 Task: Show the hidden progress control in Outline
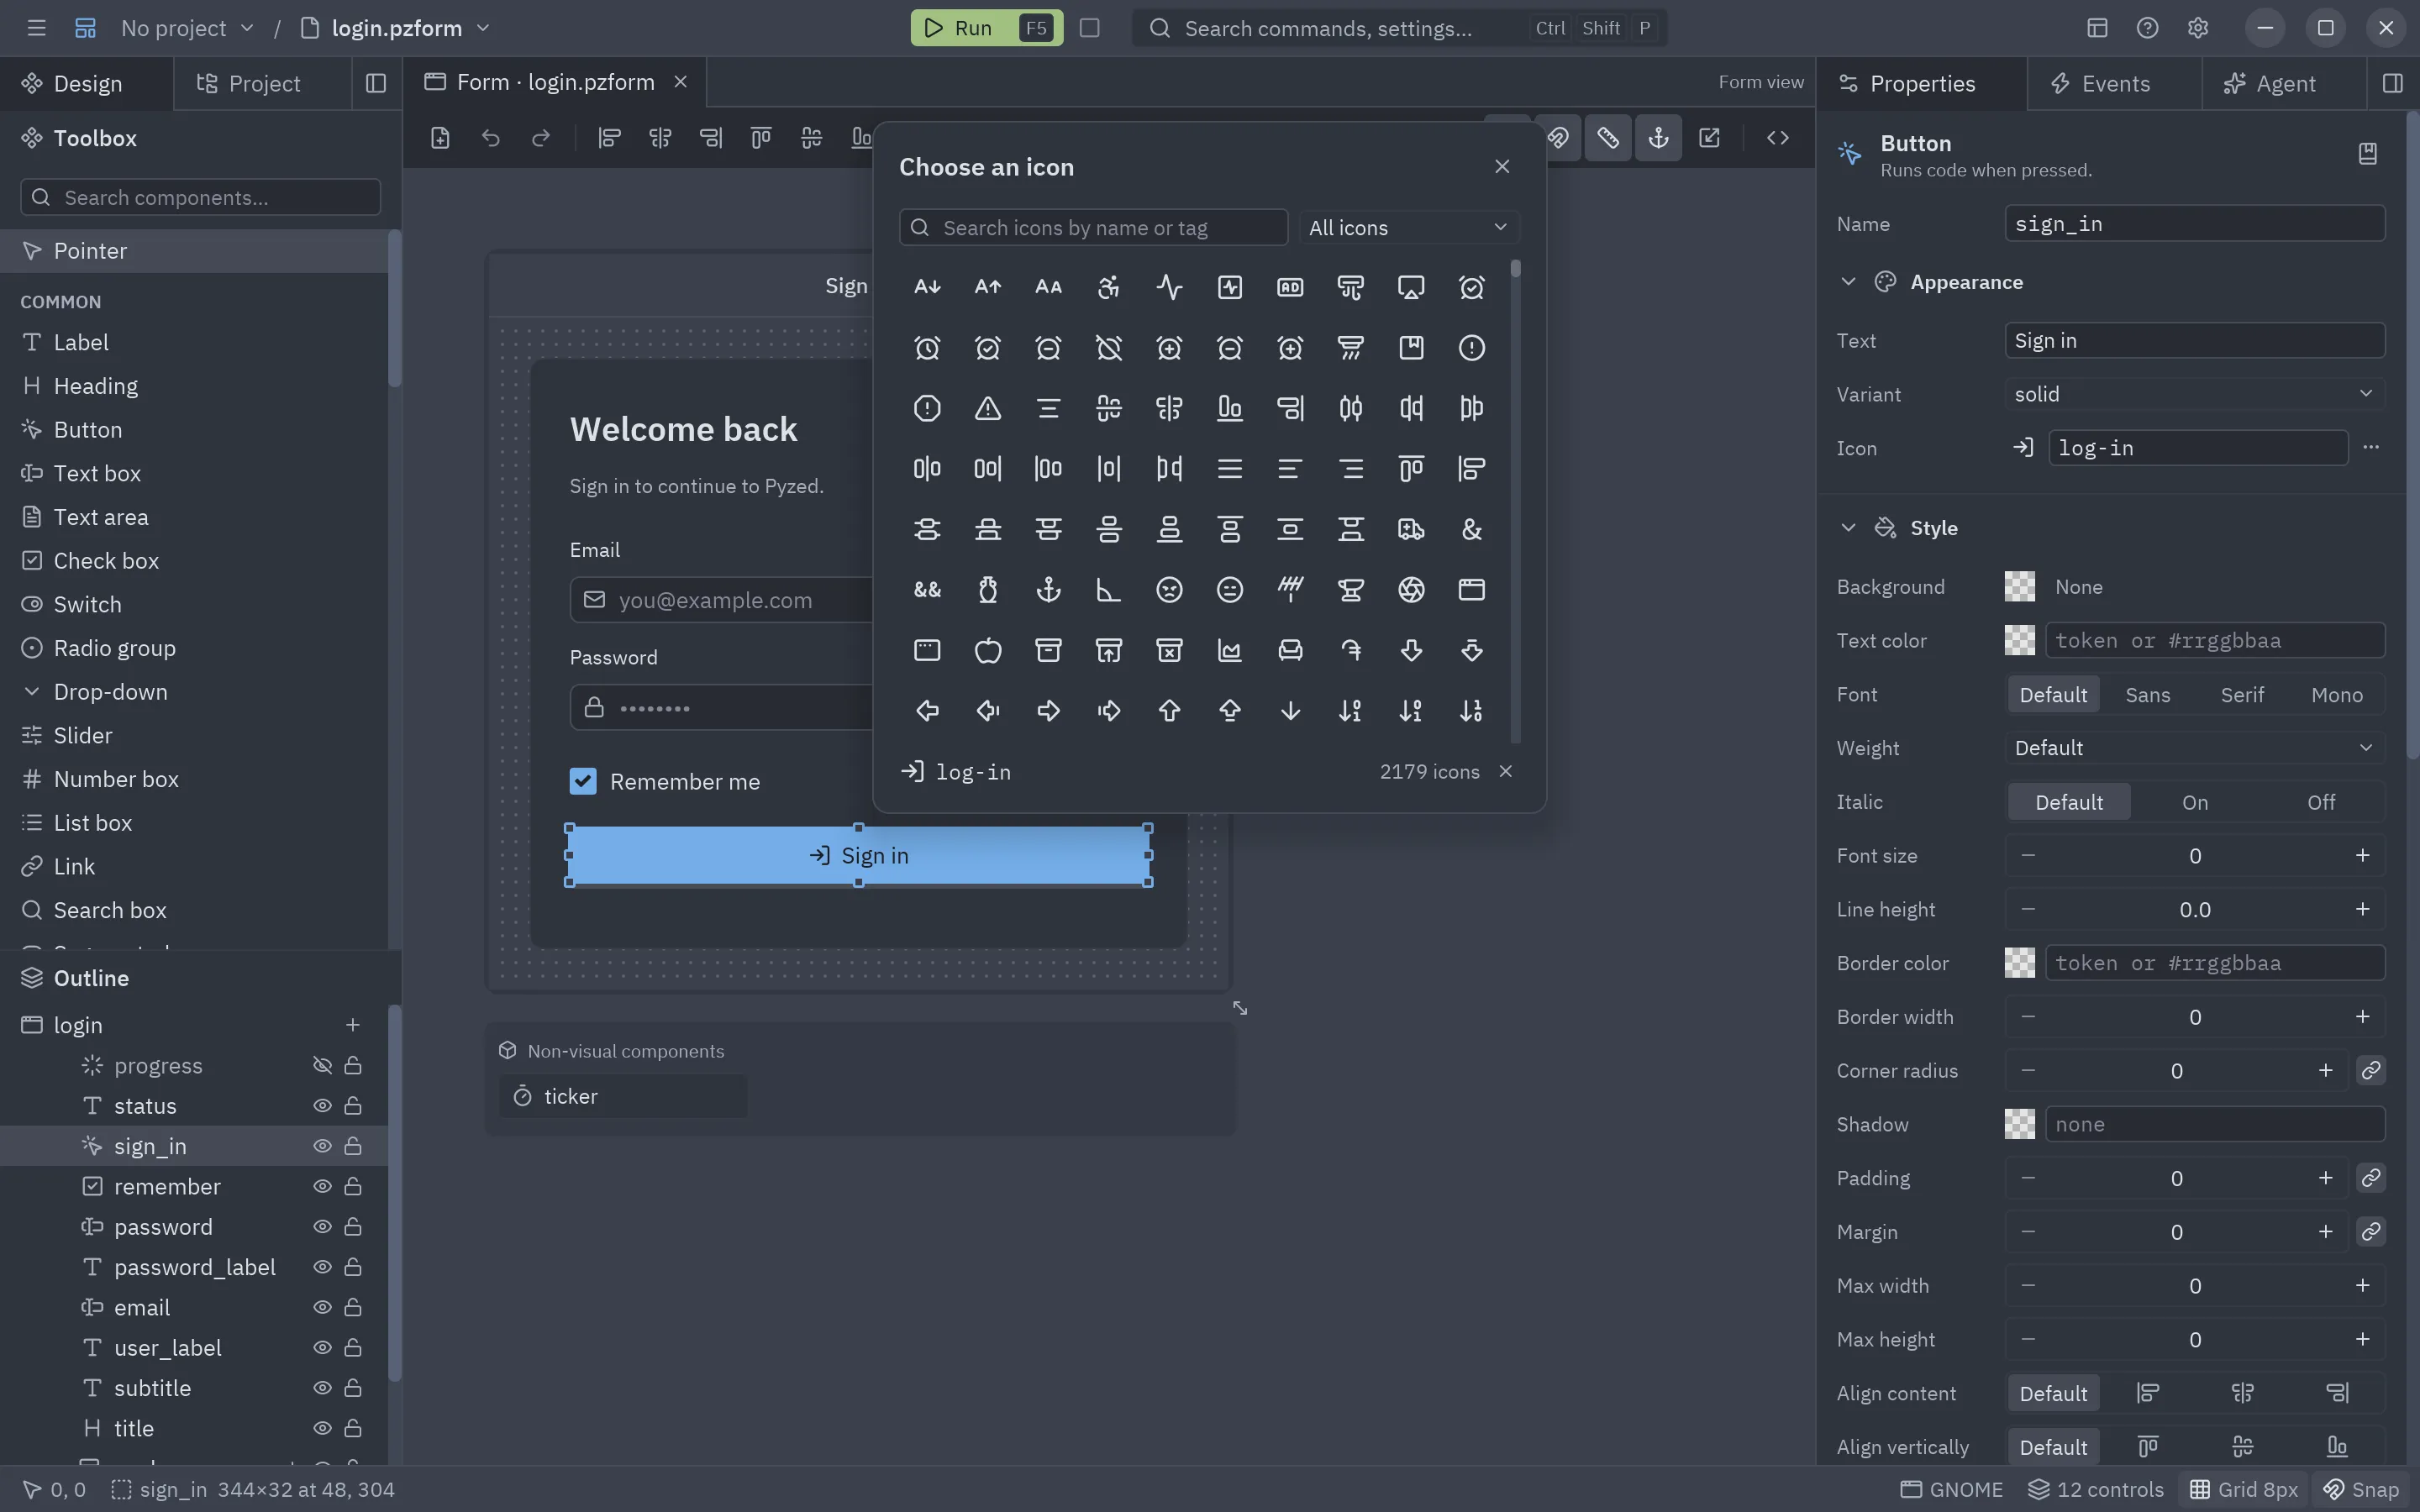point(322,1065)
